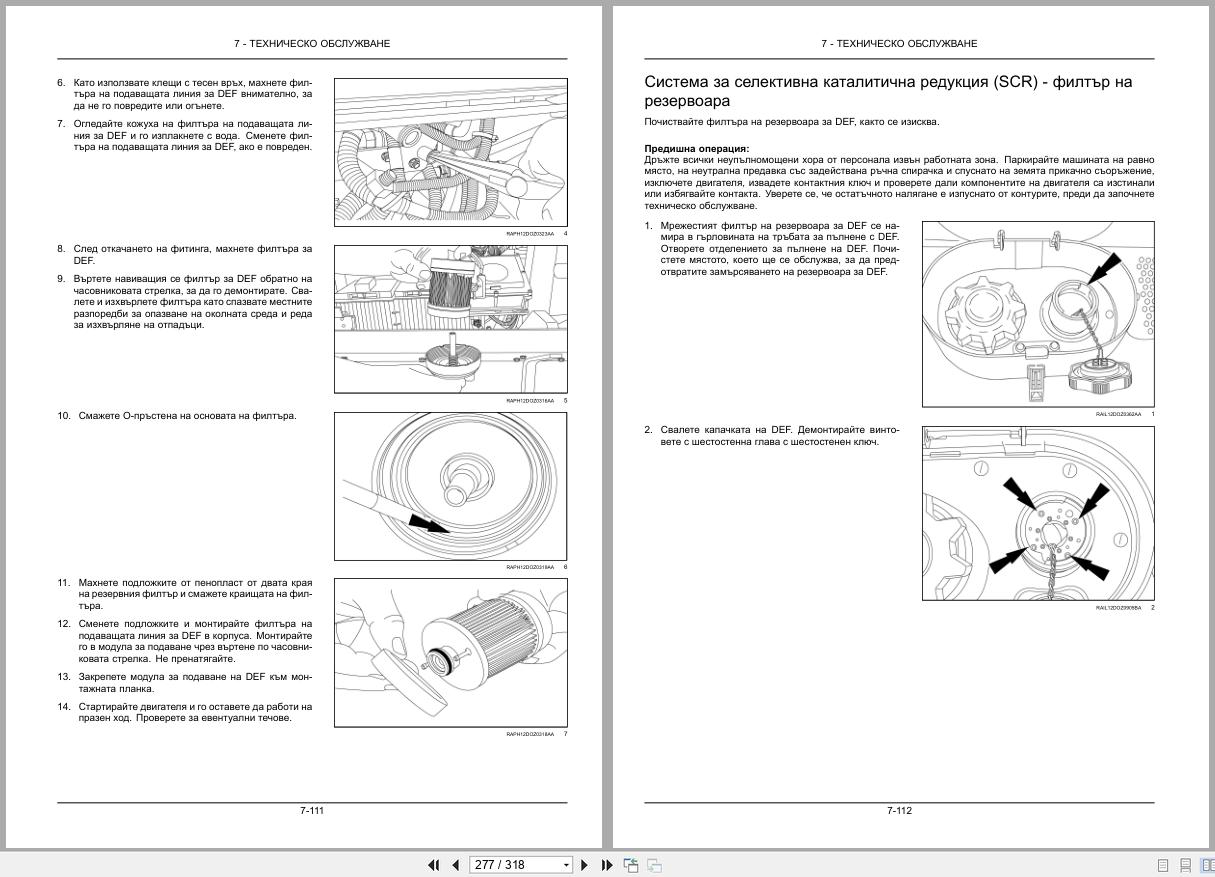Click step 7 'Огледайте кожуха на филтъра' text
The height and width of the screenshot is (877, 1215).
192,135
